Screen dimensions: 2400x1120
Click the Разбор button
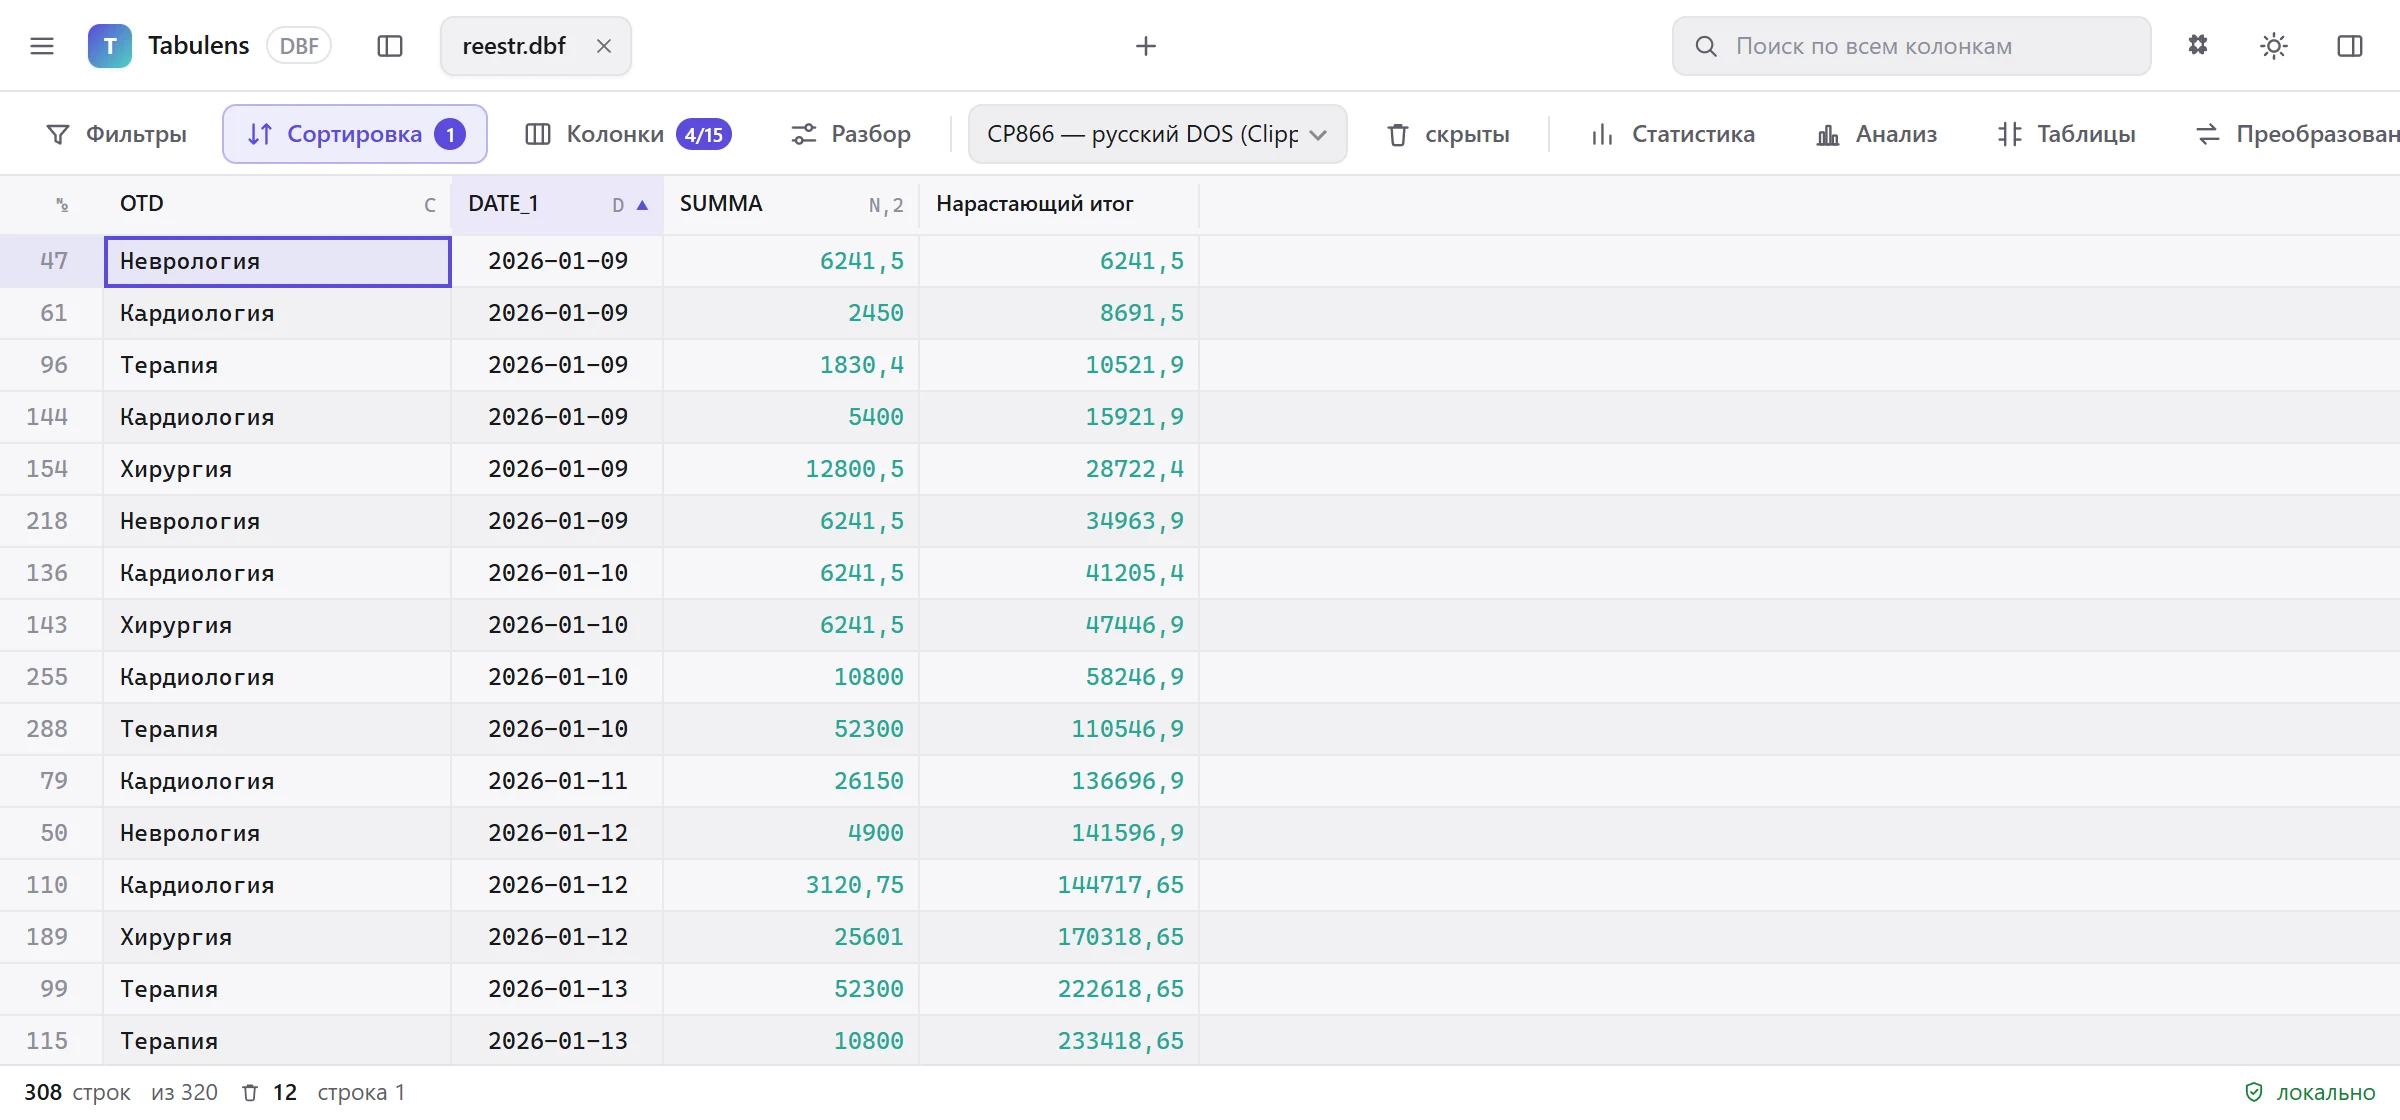coord(850,134)
